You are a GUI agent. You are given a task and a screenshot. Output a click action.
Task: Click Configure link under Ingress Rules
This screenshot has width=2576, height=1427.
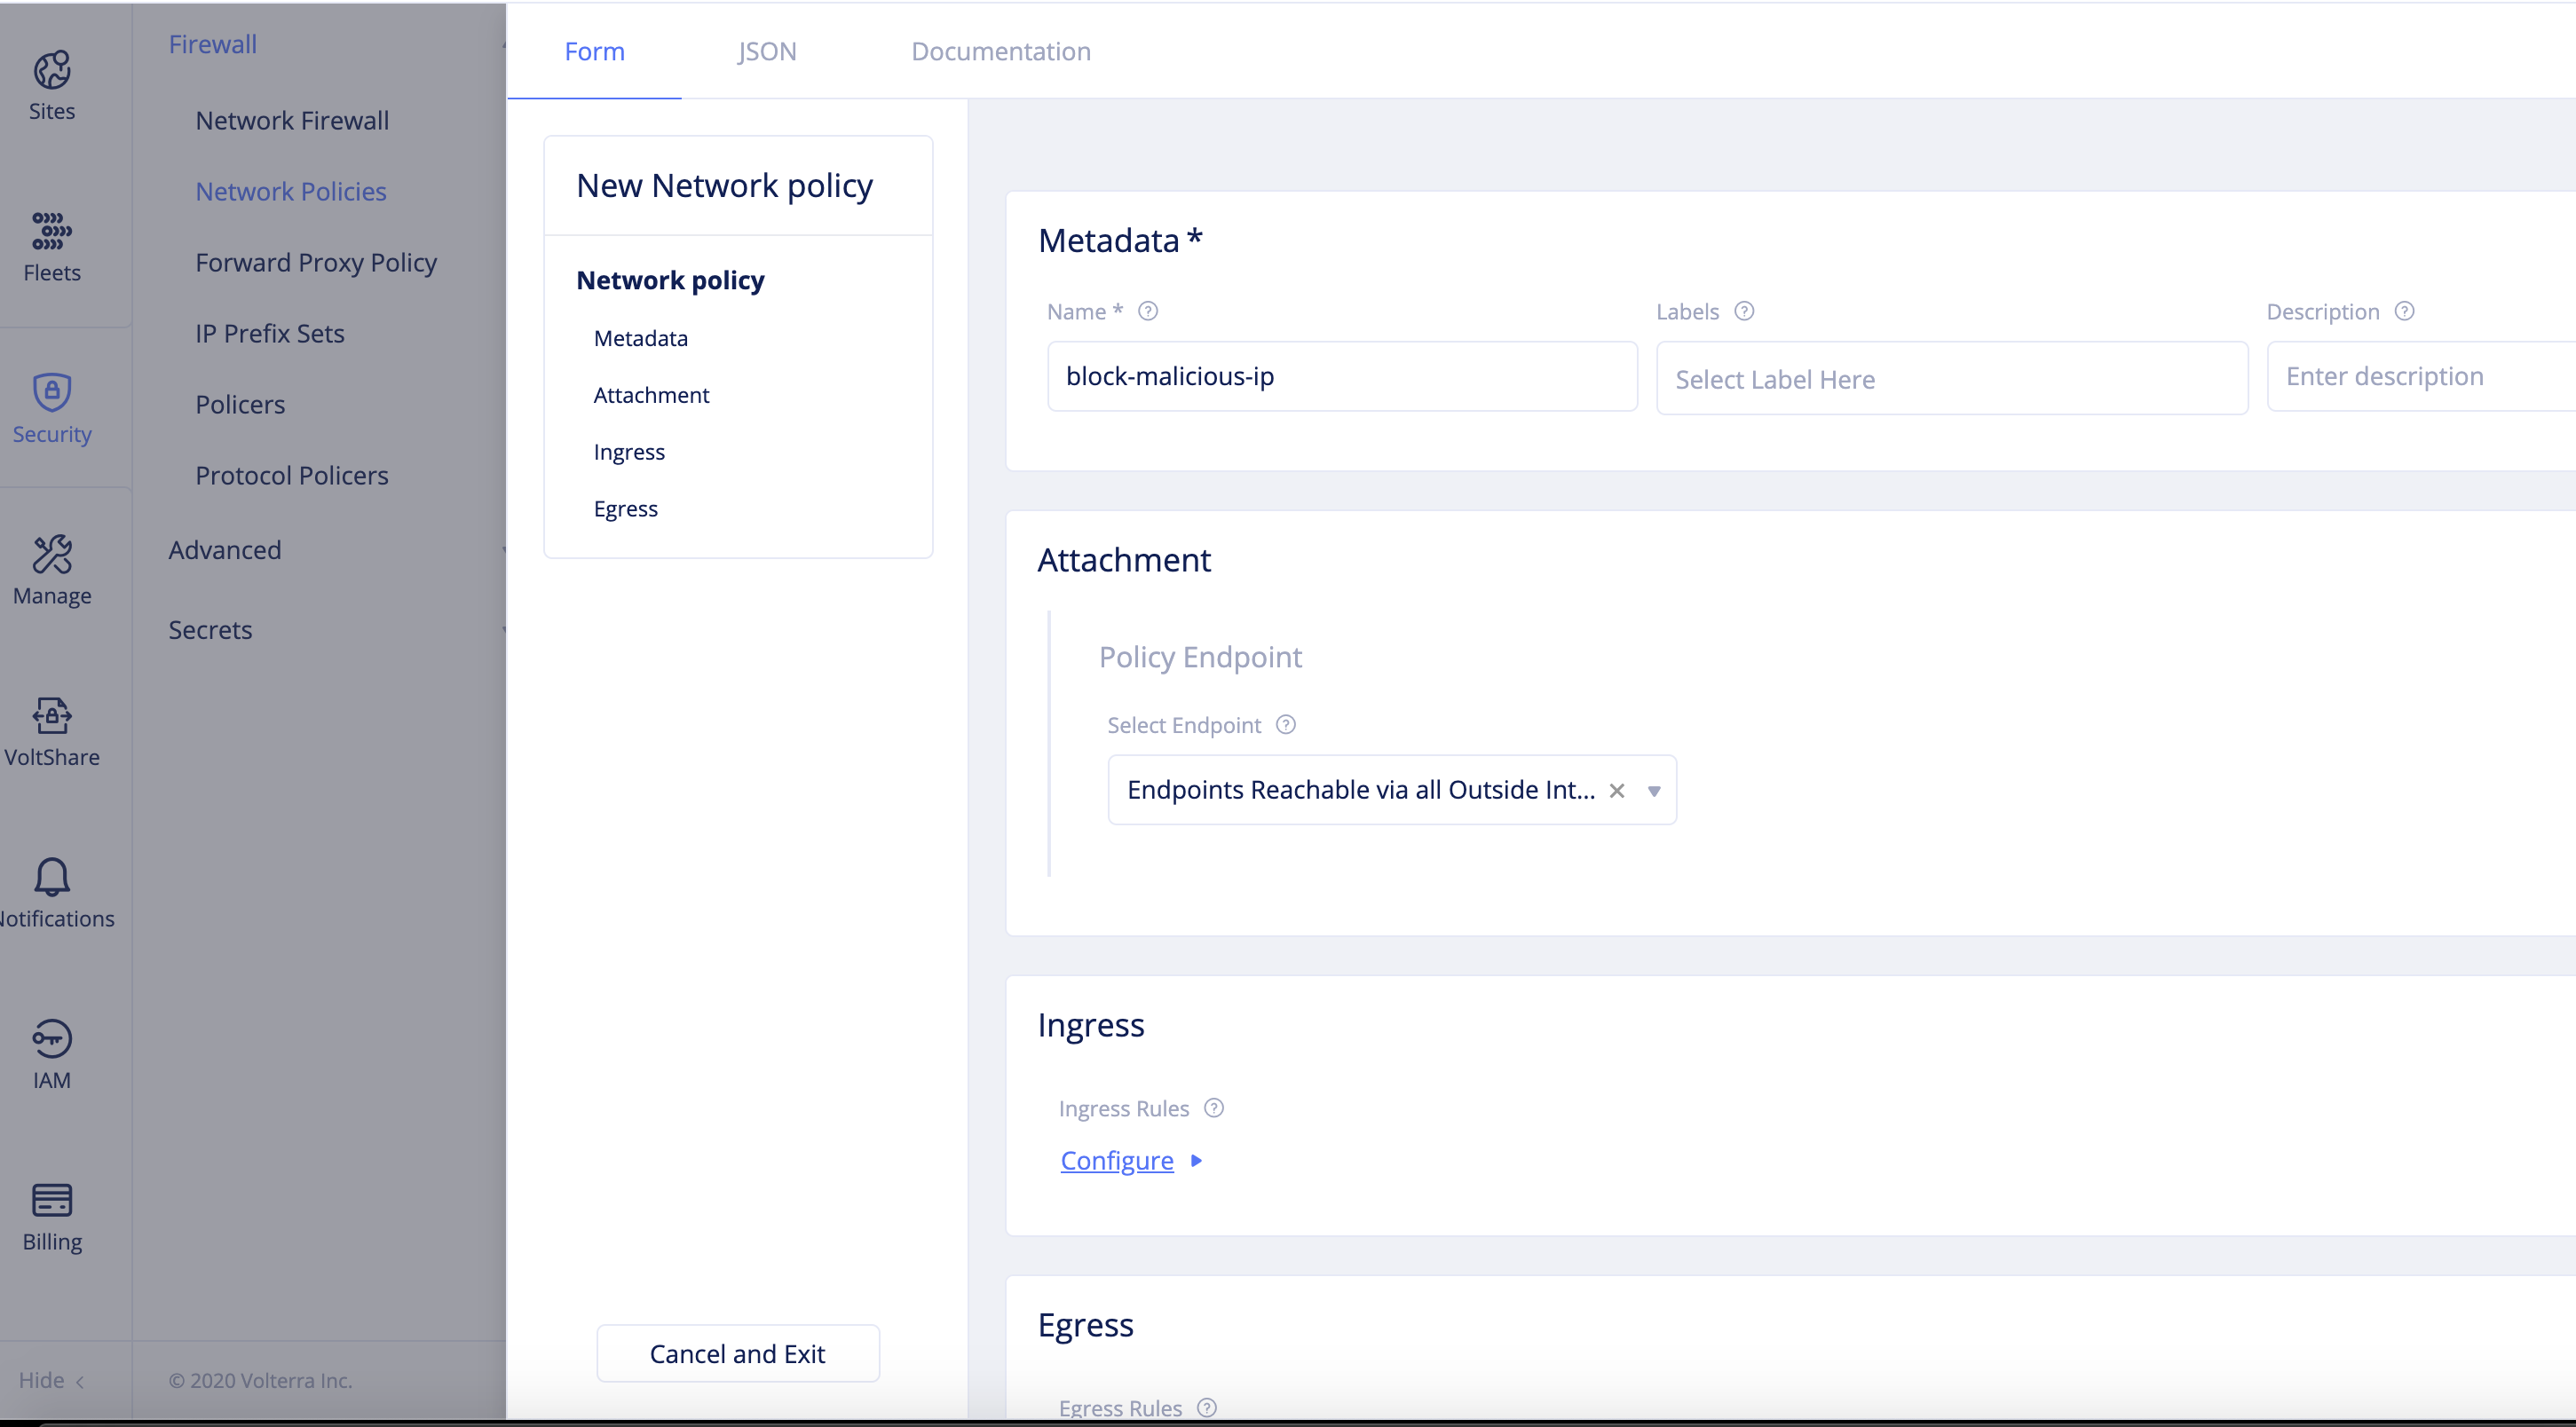1116,1160
